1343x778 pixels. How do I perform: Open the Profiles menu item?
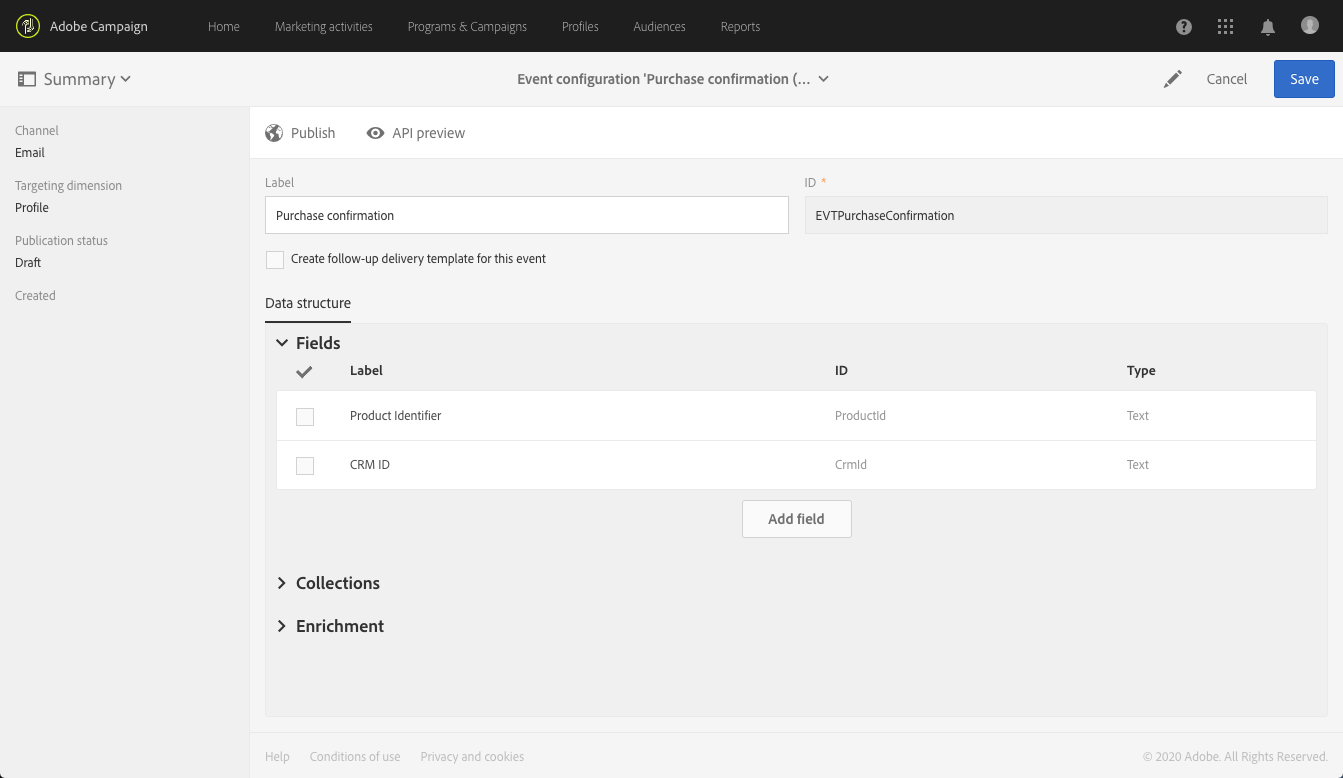580,26
